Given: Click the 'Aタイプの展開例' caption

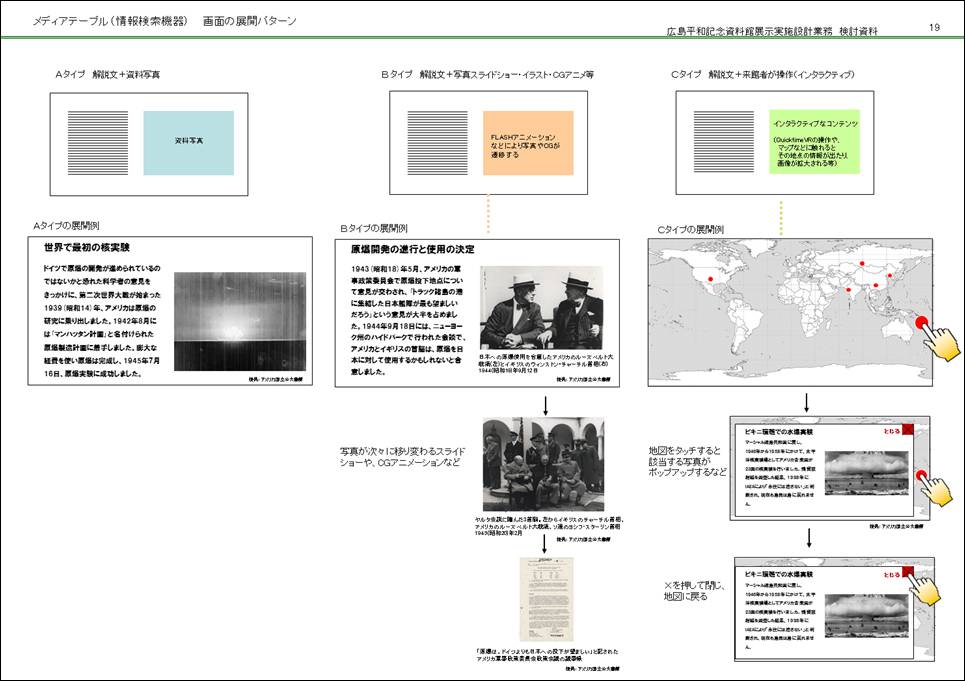Looking at the screenshot, I should tap(66, 226).
